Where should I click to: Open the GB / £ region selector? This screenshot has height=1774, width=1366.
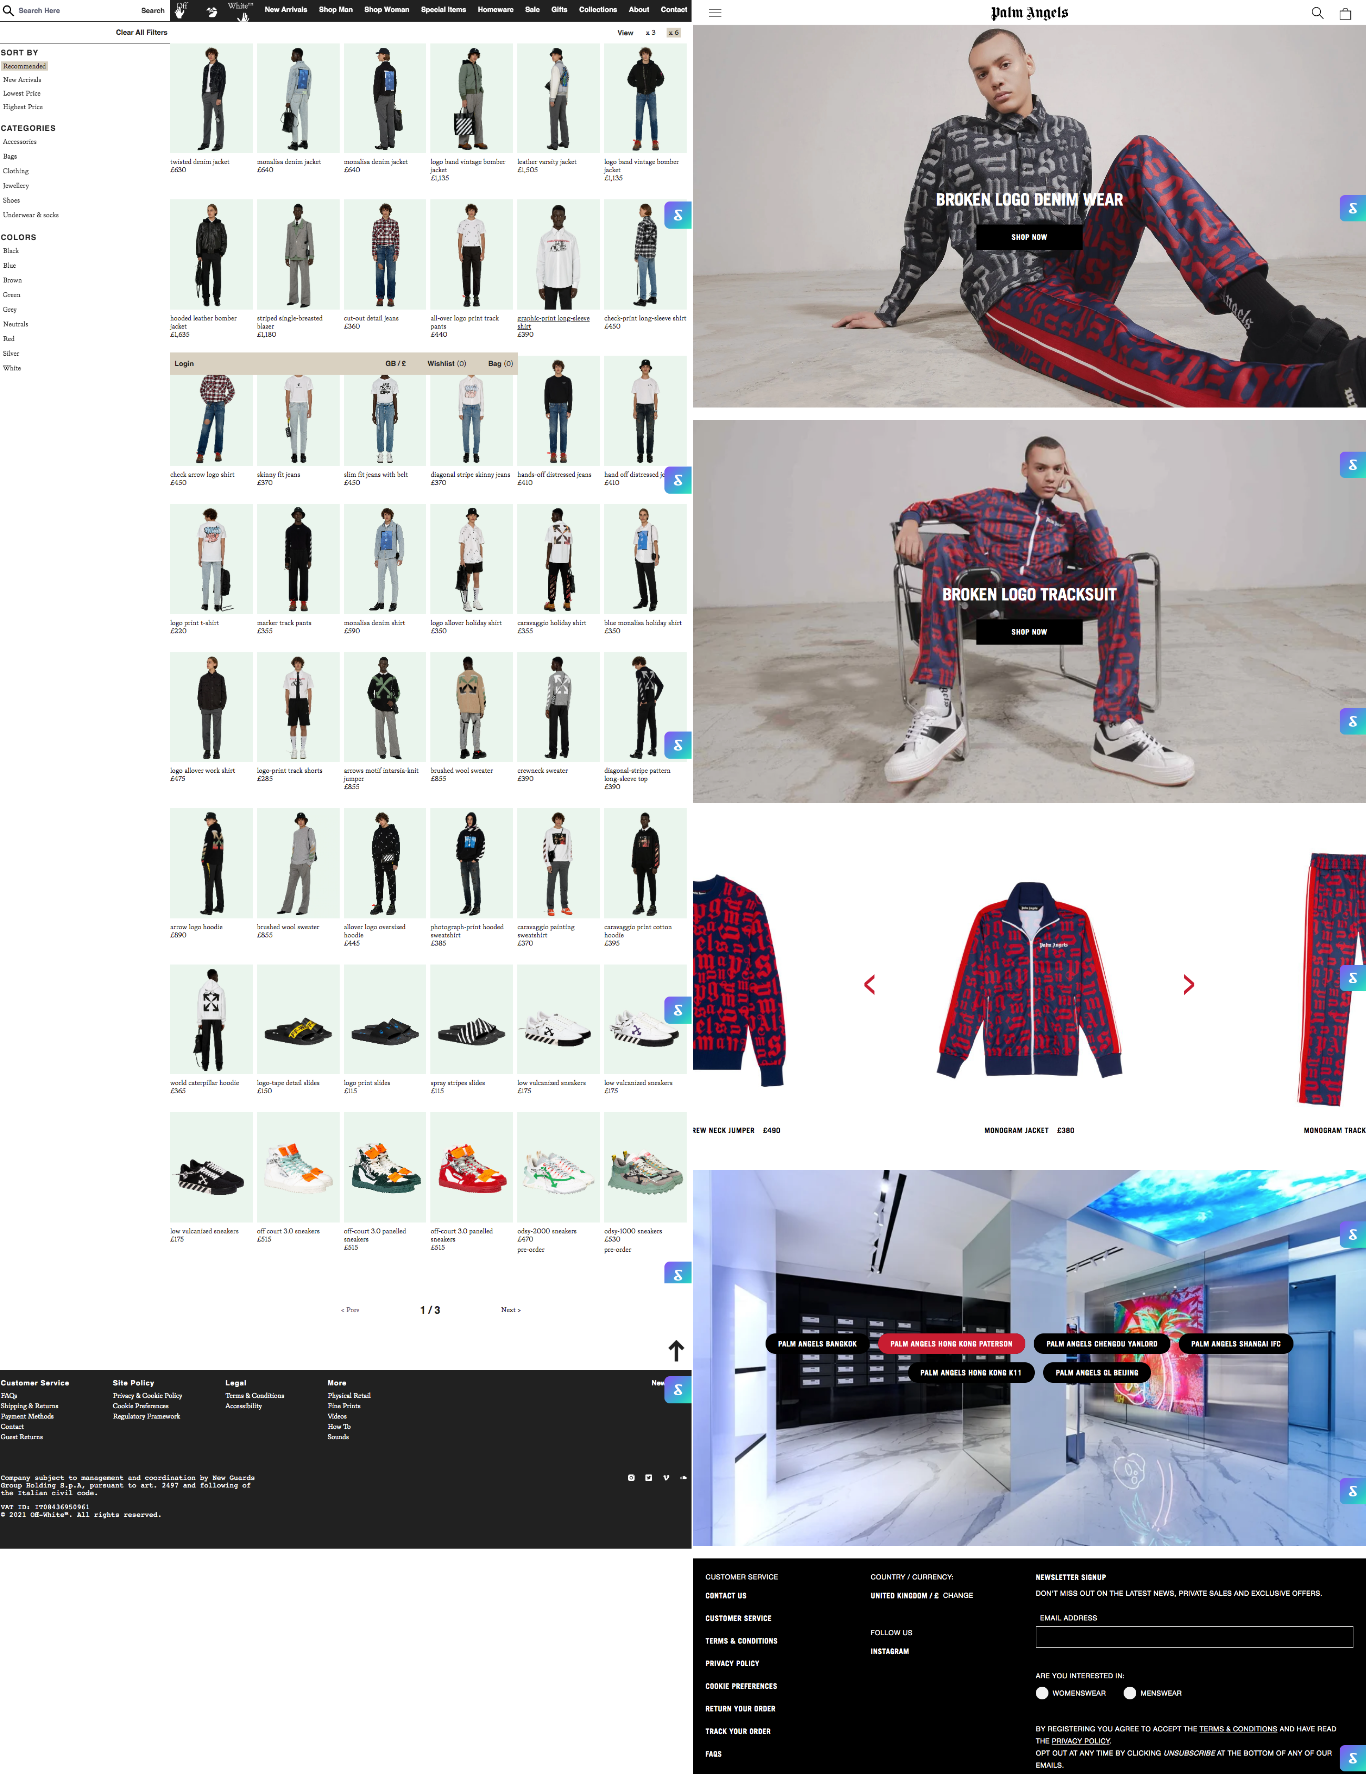[396, 364]
